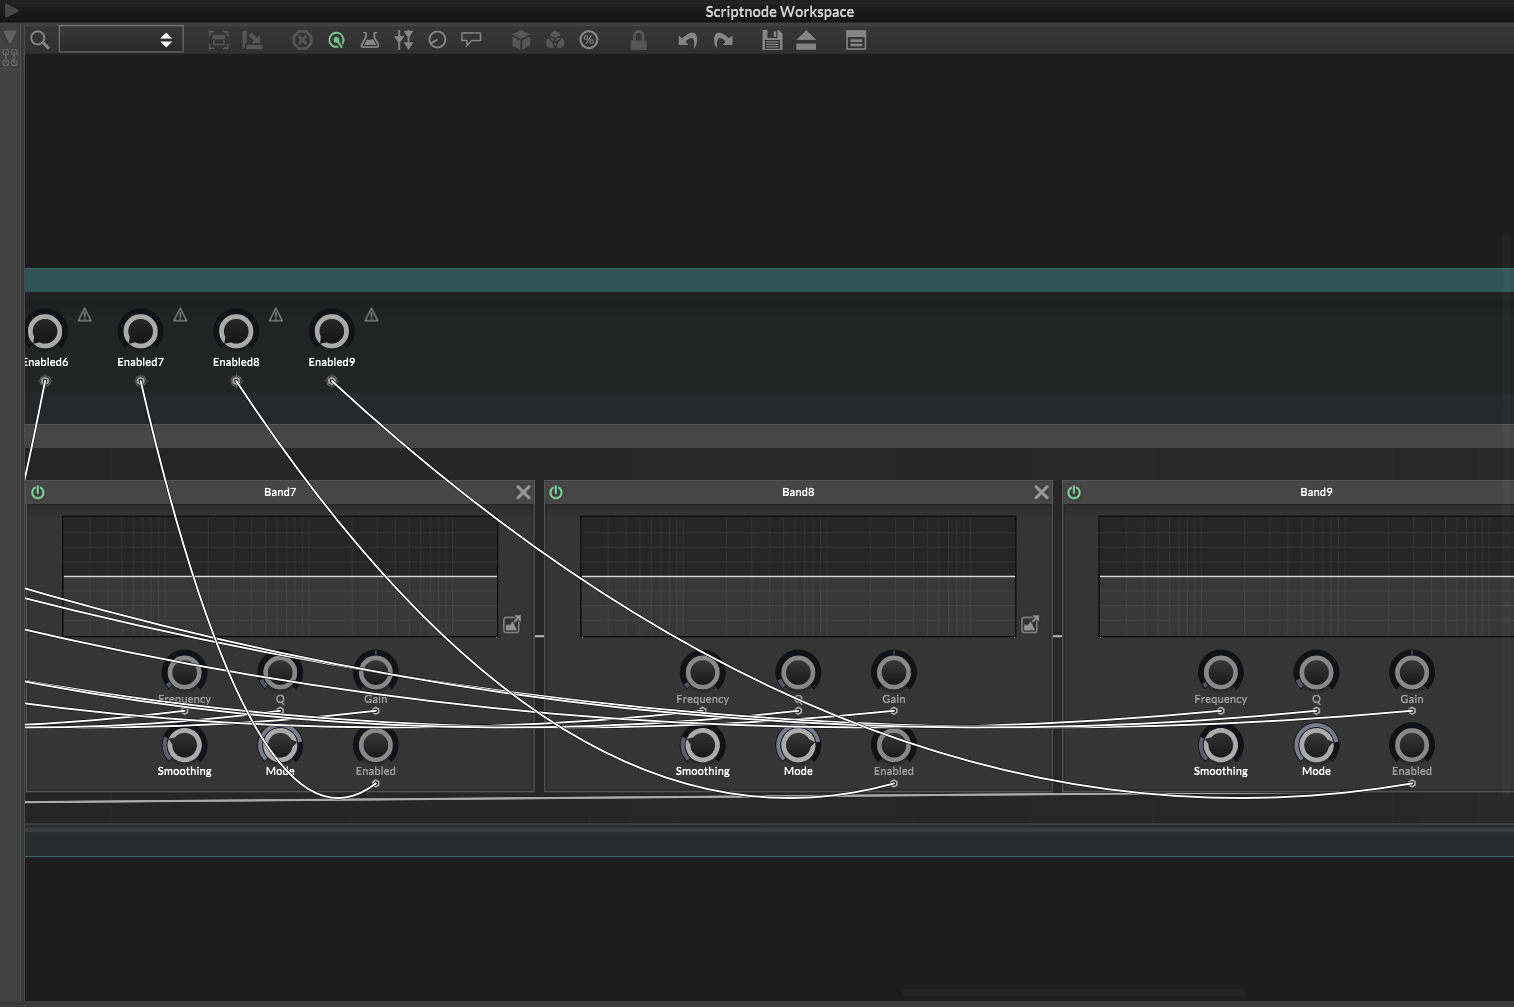Click warning triangle beside Enabled7

pyautogui.click(x=180, y=315)
